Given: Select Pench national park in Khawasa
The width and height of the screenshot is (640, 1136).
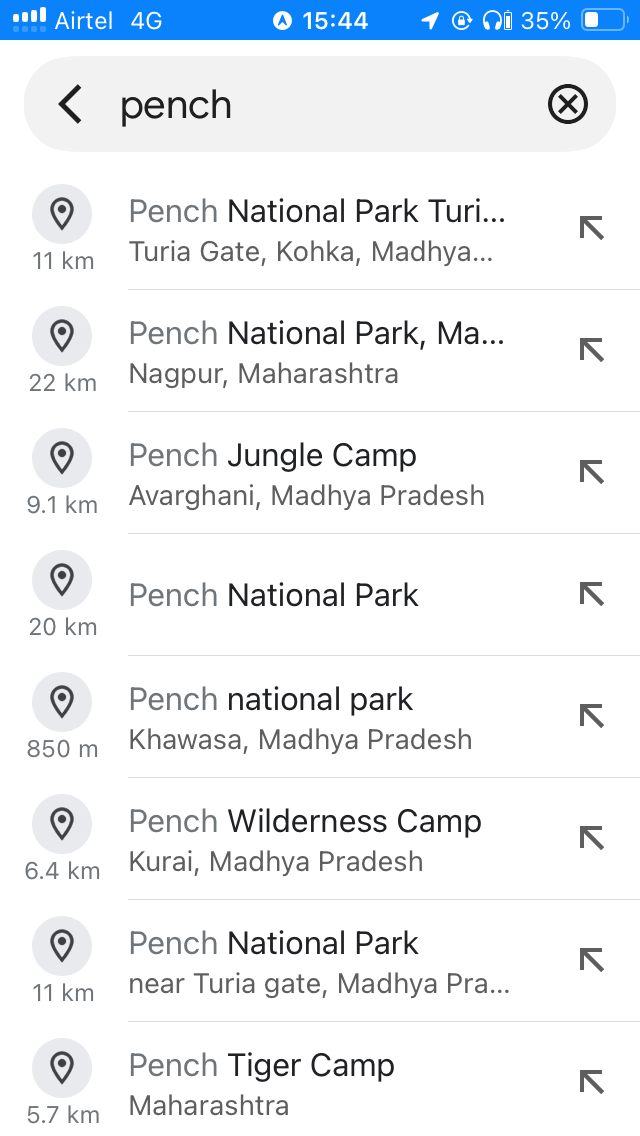Looking at the screenshot, I should [x=320, y=717].
